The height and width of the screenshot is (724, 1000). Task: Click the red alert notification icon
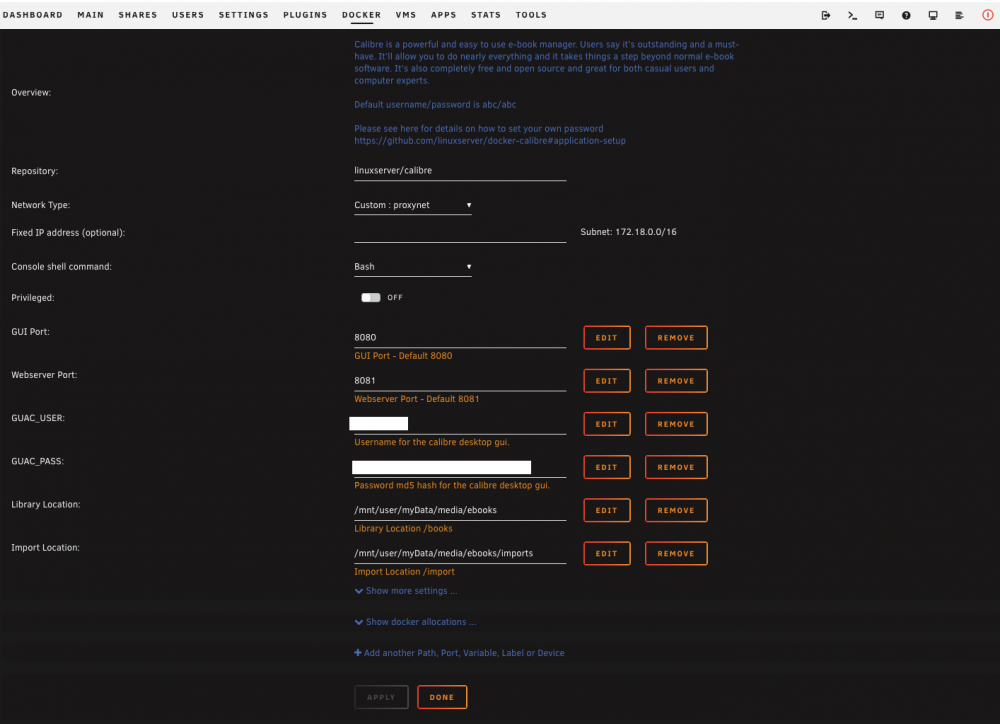[987, 15]
